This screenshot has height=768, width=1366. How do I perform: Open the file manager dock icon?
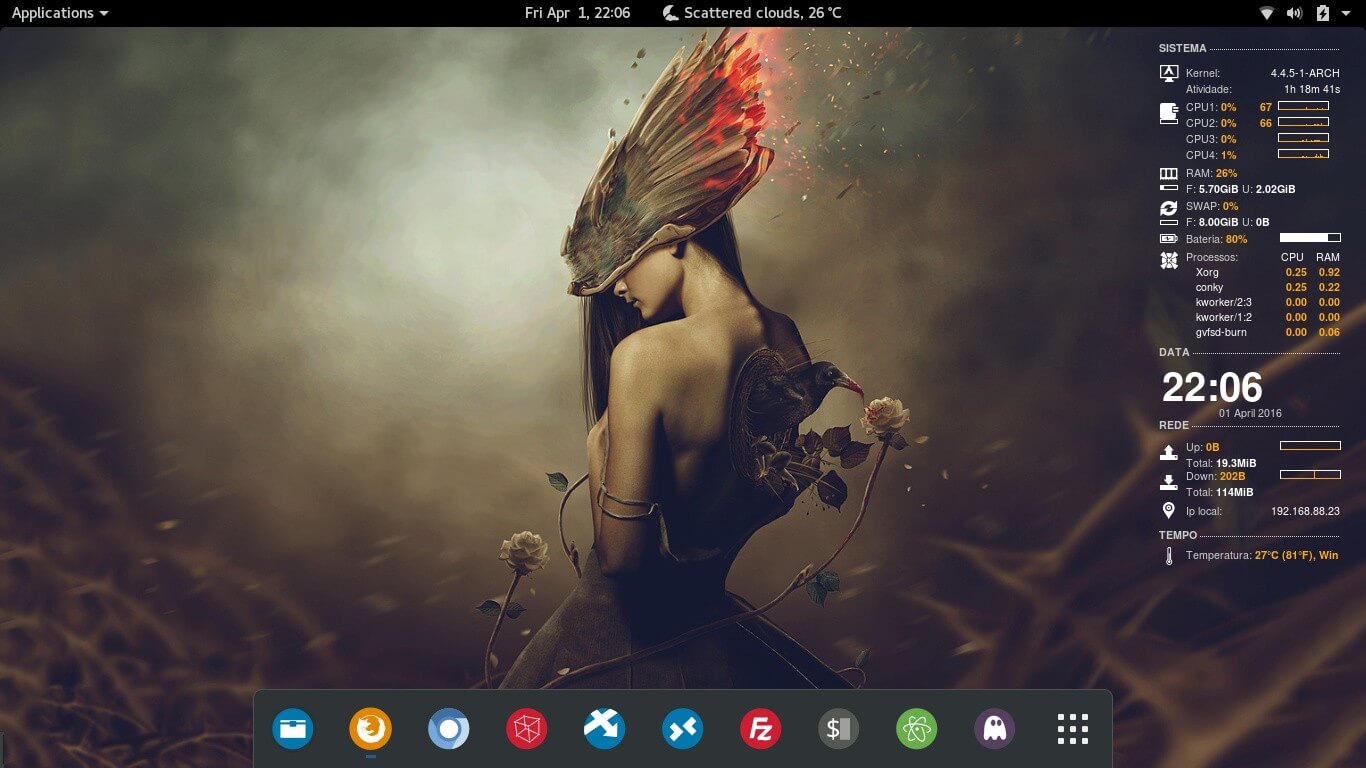[292, 729]
